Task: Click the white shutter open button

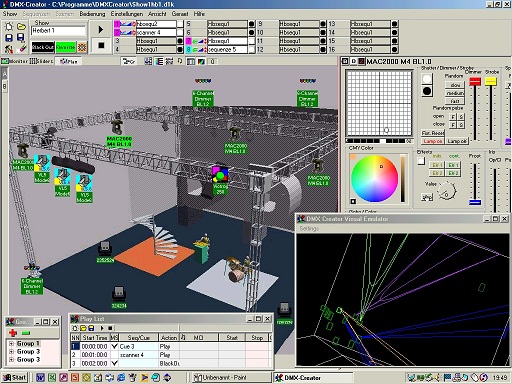Action: click(x=427, y=79)
